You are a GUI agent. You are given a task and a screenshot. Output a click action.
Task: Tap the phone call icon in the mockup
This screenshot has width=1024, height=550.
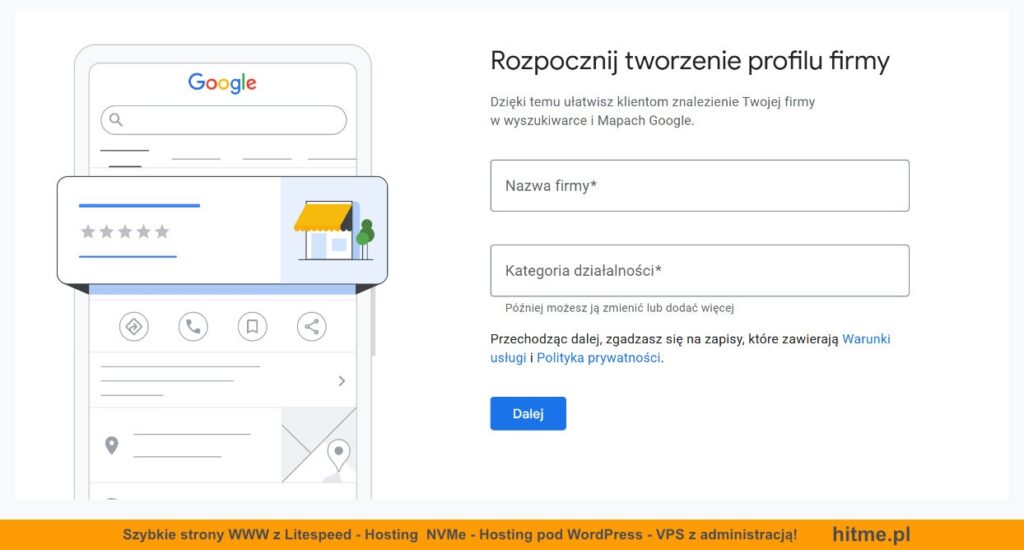pyautogui.click(x=193, y=326)
